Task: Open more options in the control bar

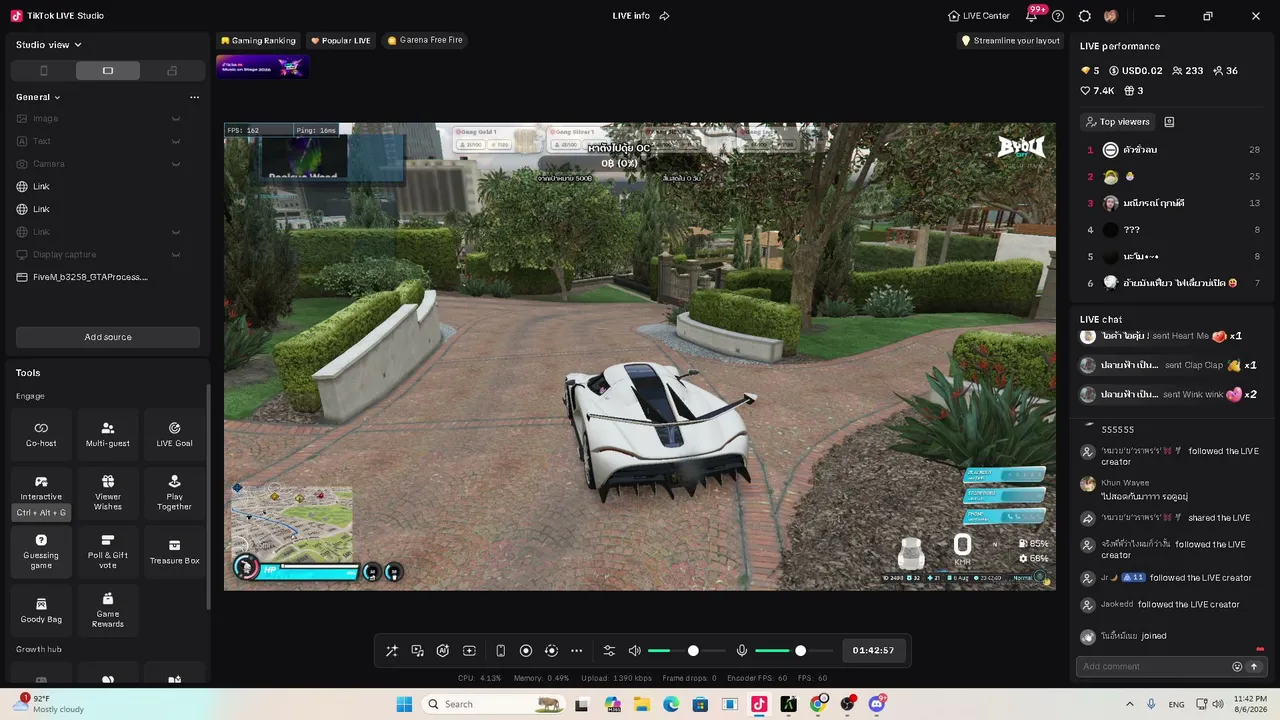Action: pyautogui.click(x=577, y=651)
